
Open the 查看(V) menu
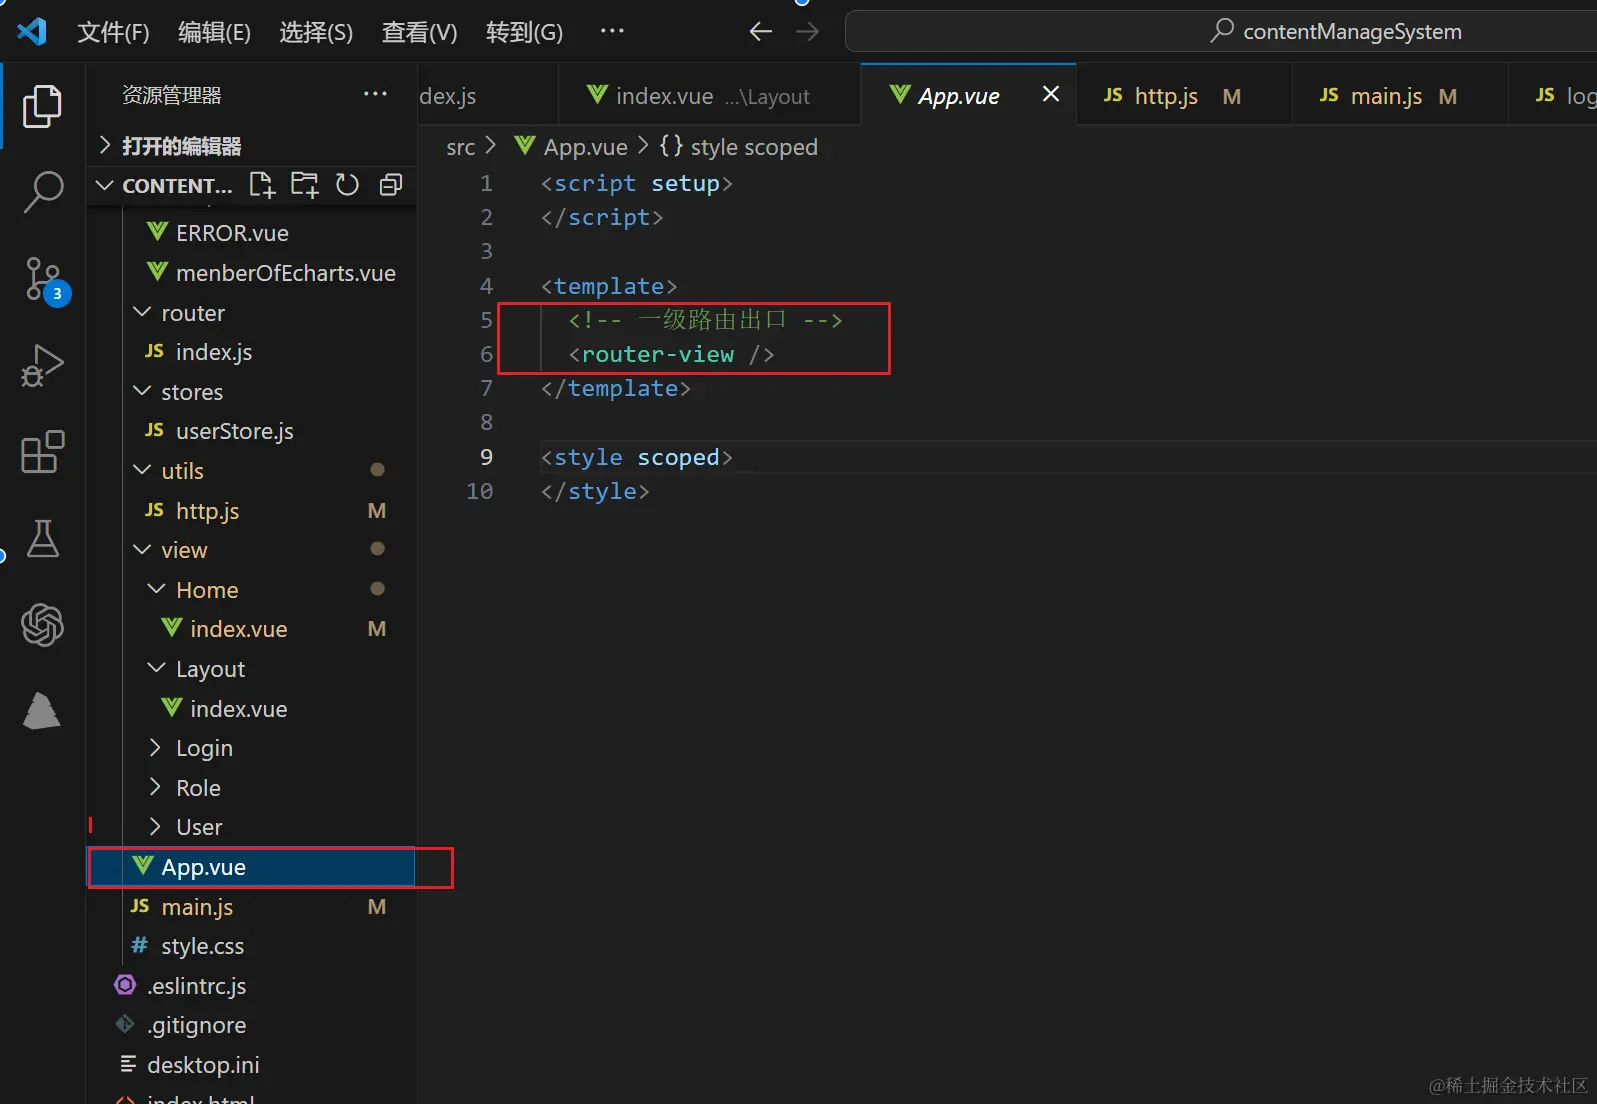pos(419,32)
